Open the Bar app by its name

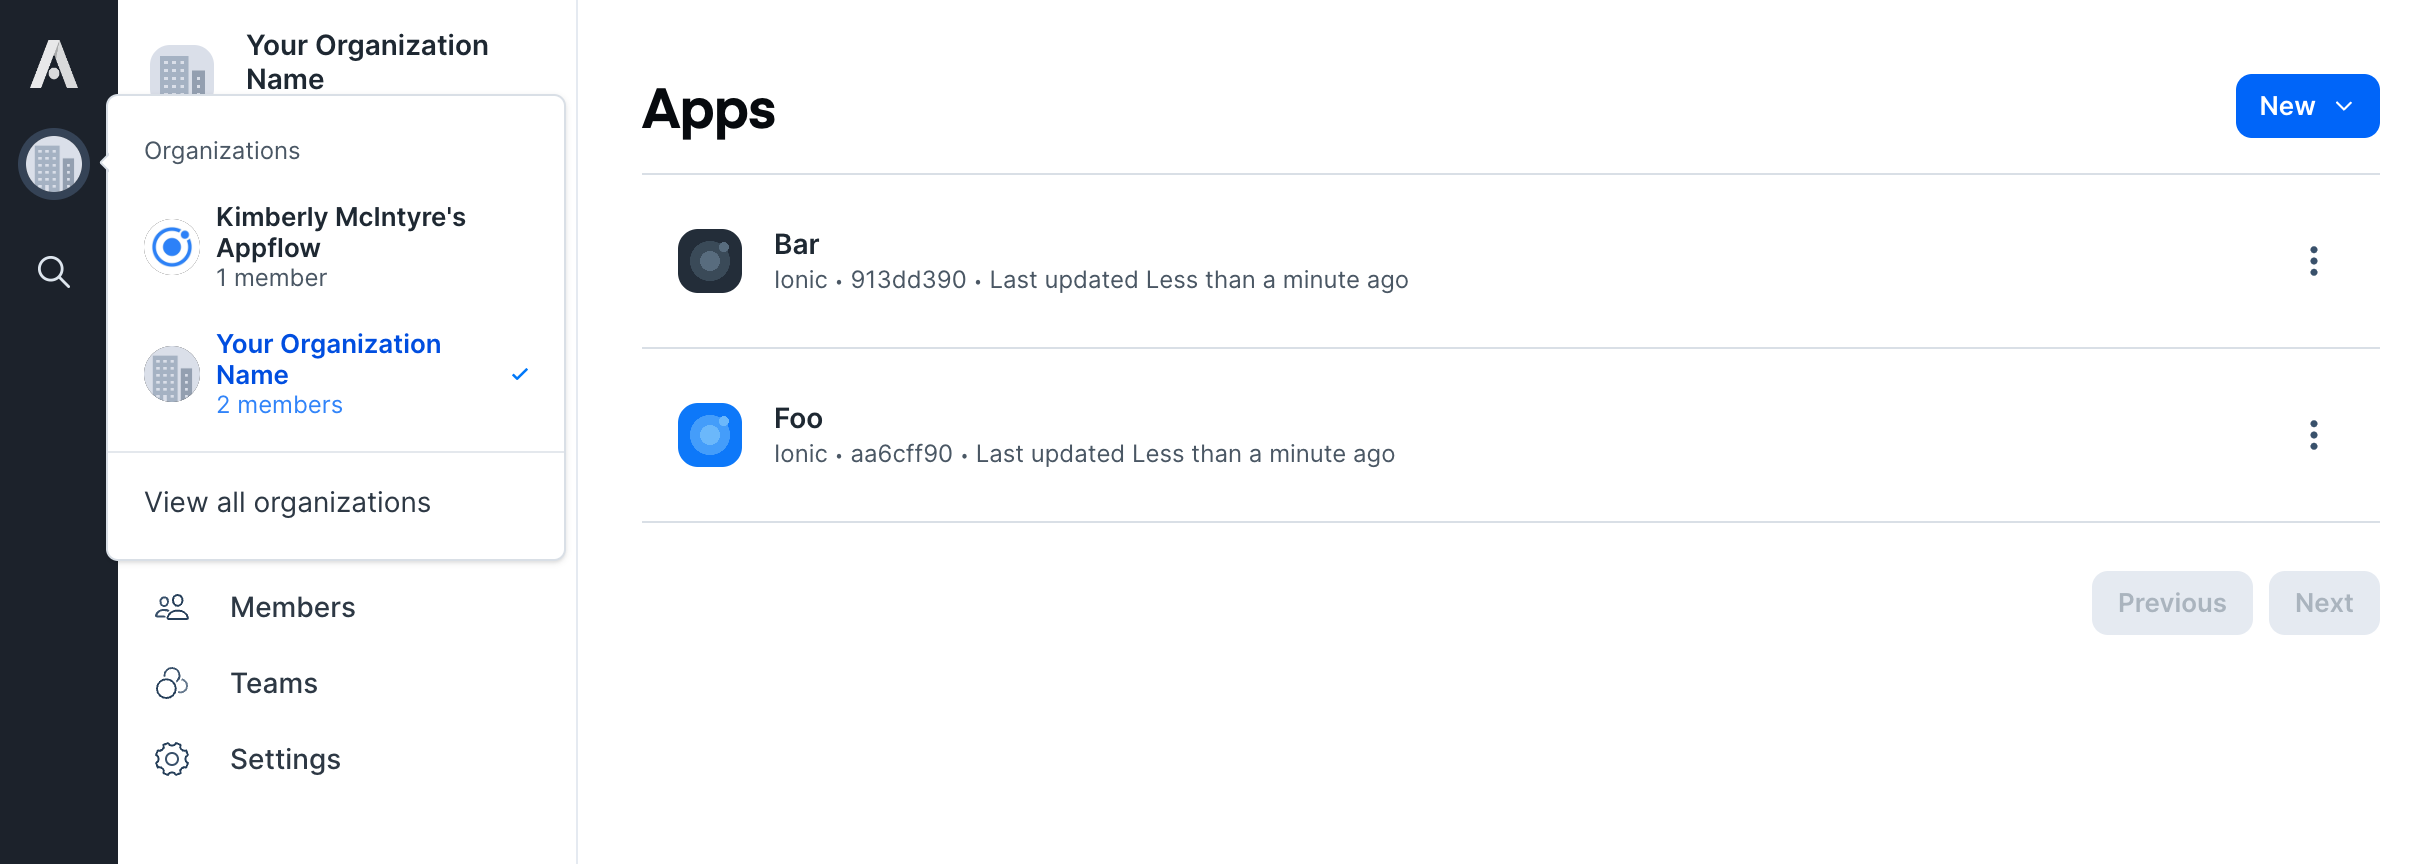796,244
